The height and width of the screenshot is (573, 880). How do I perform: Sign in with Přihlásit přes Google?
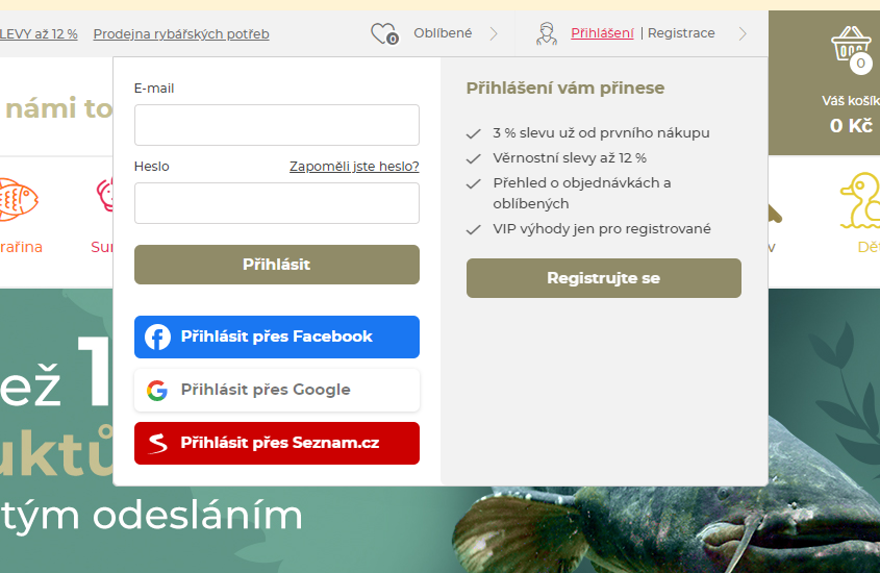pyautogui.click(x=277, y=390)
